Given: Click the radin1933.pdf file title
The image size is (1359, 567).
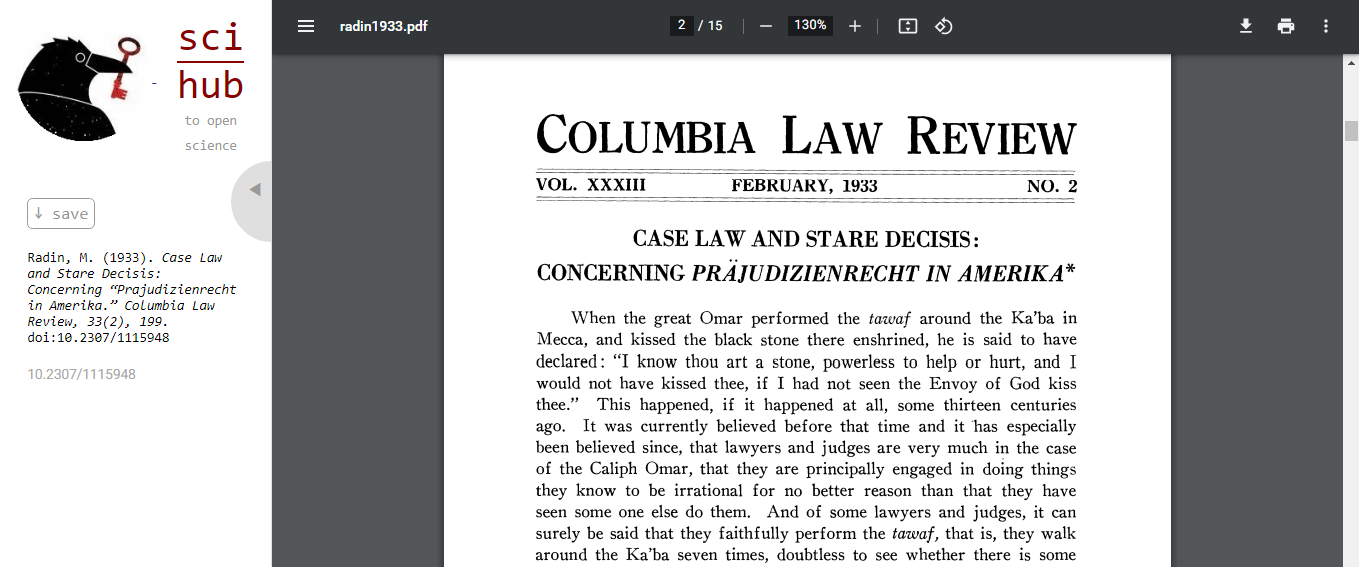Looking at the screenshot, I should (384, 26).
